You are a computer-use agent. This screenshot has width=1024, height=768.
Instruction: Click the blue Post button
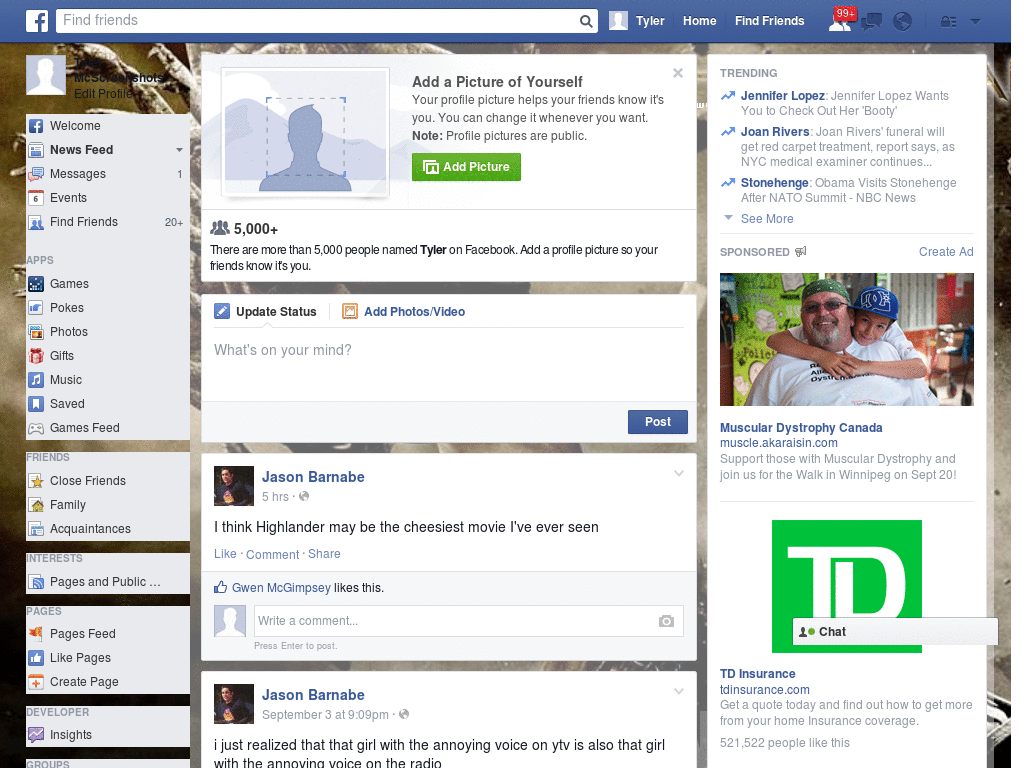point(658,422)
